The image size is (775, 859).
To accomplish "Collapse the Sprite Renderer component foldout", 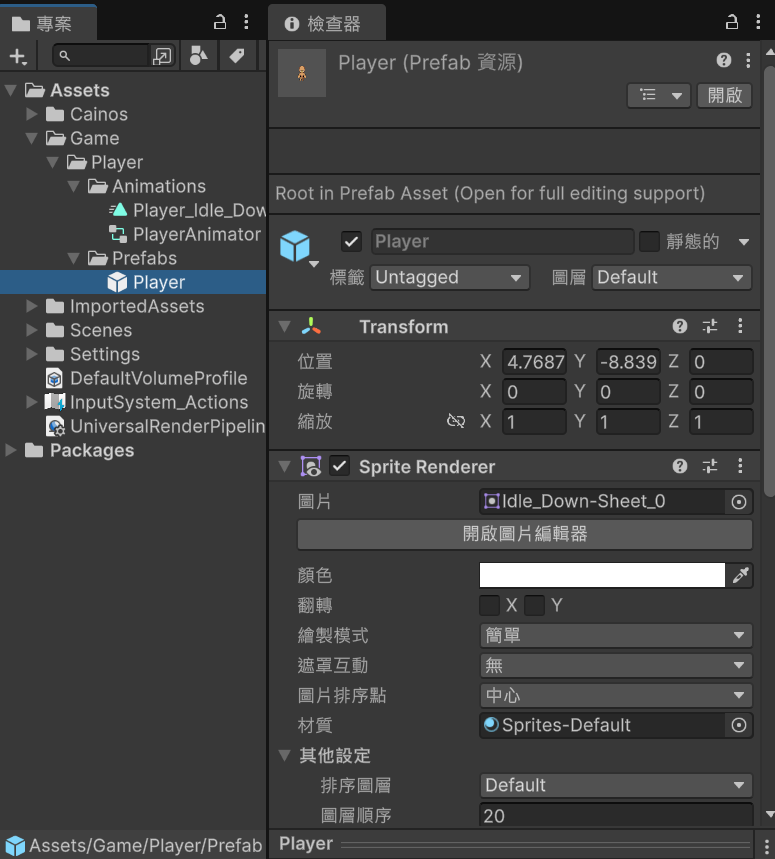I will pyautogui.click(x=284, y=466).
